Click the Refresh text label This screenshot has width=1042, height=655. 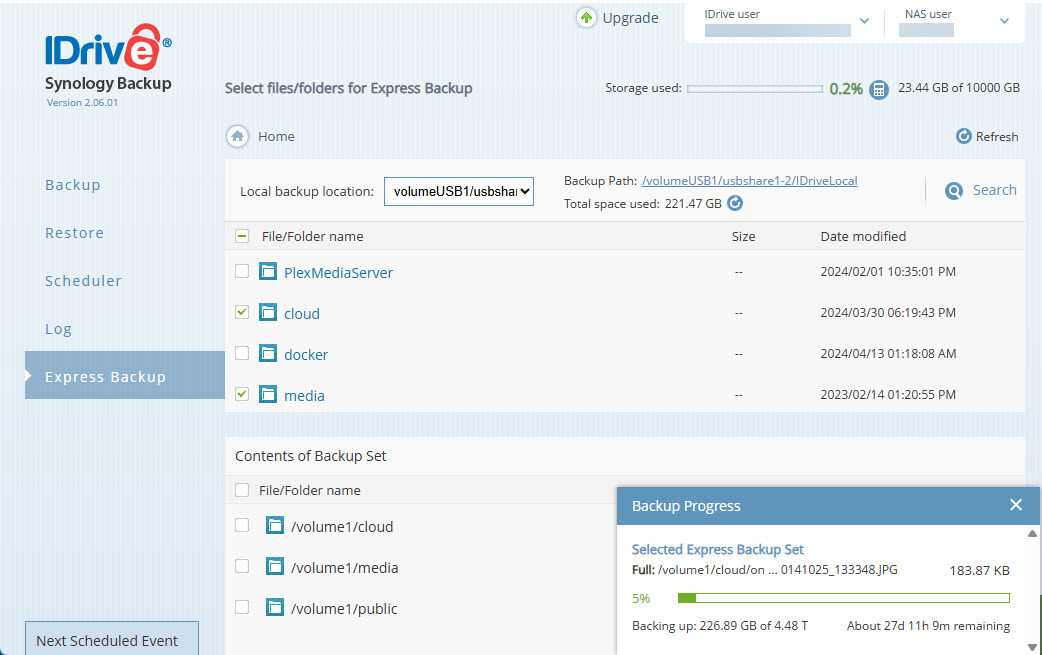pos(997,136)
